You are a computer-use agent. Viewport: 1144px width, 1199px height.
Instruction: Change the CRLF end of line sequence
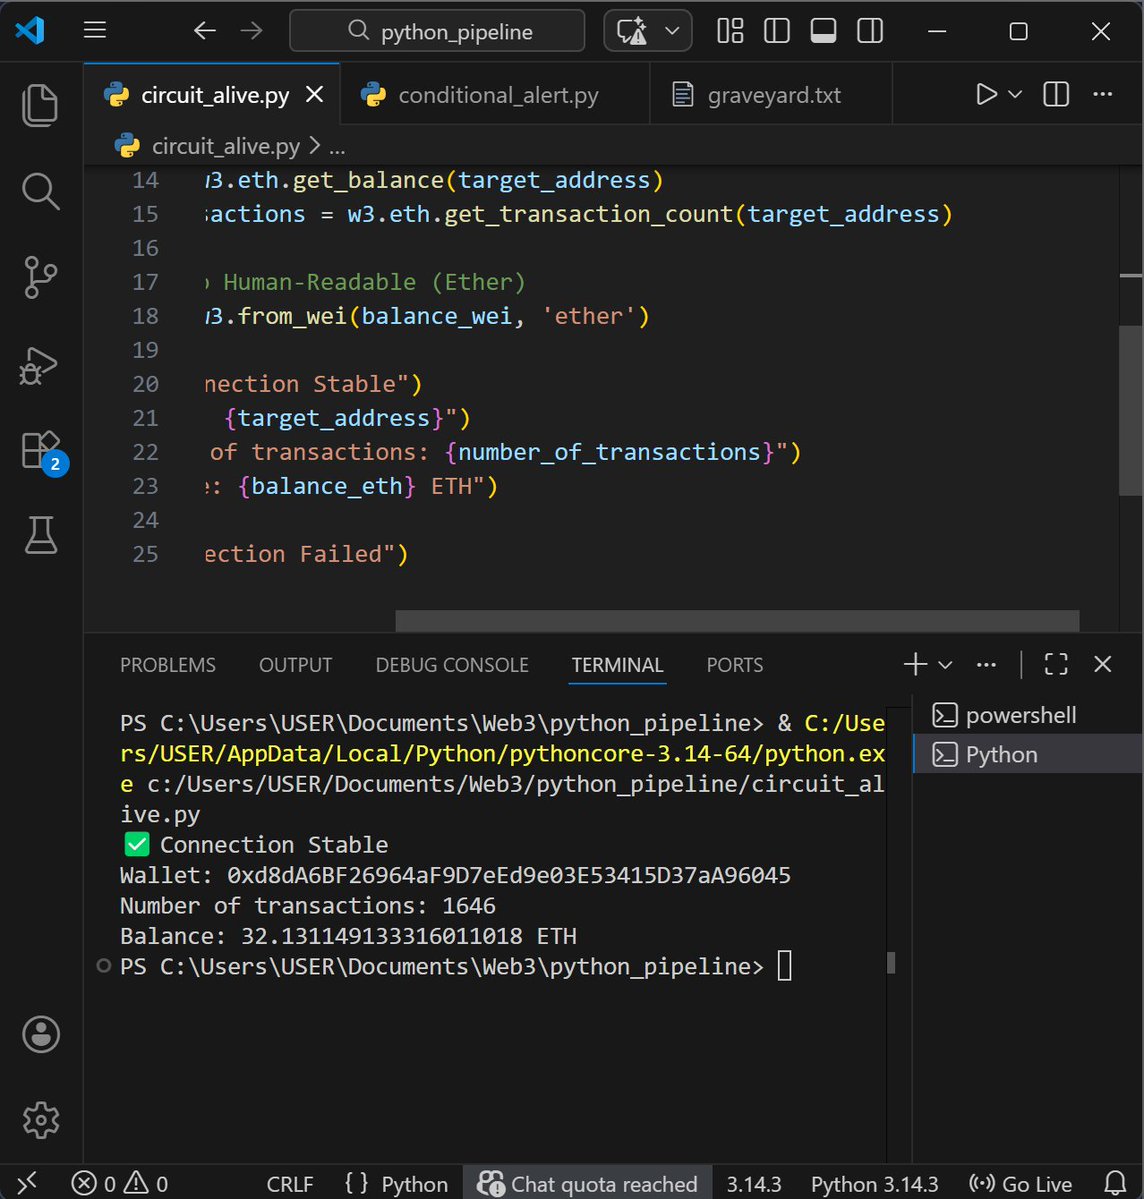pos(290,1184)
